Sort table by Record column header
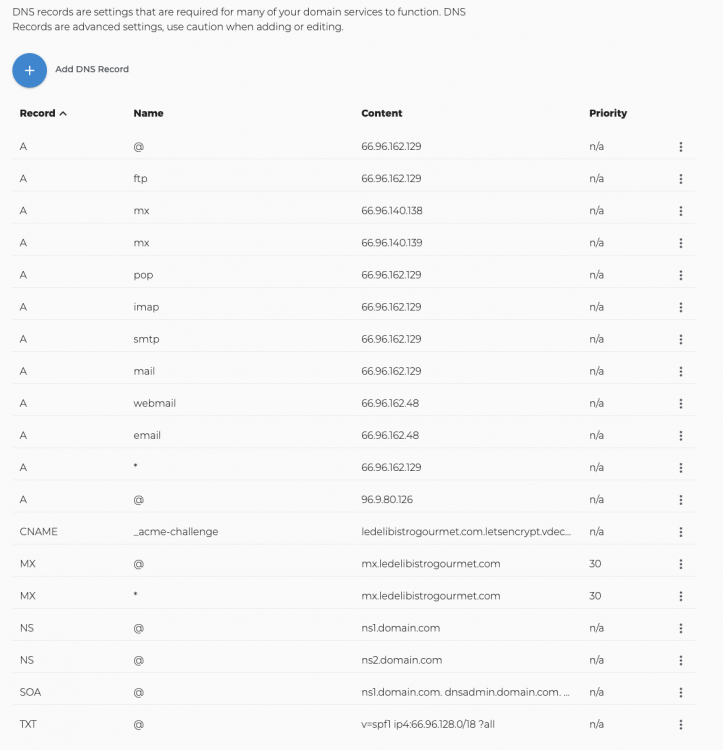Viewport: 723px width, 750px height. tap(37, 114)
